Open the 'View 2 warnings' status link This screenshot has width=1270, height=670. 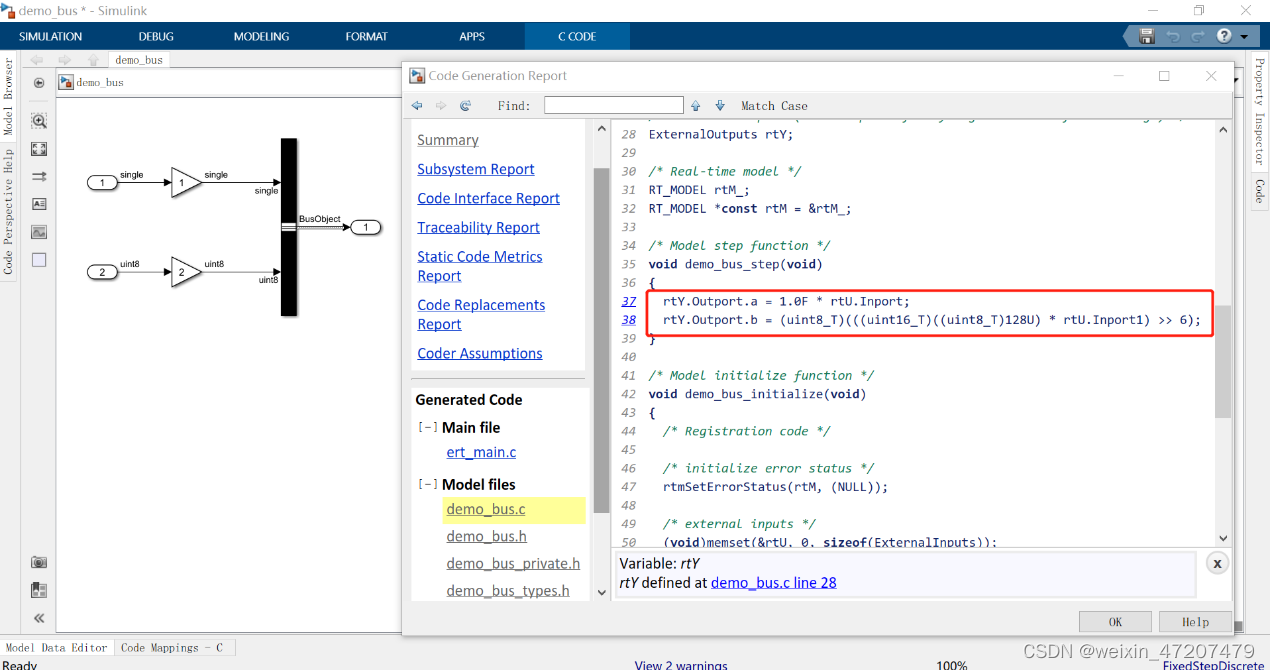(681, 665)
